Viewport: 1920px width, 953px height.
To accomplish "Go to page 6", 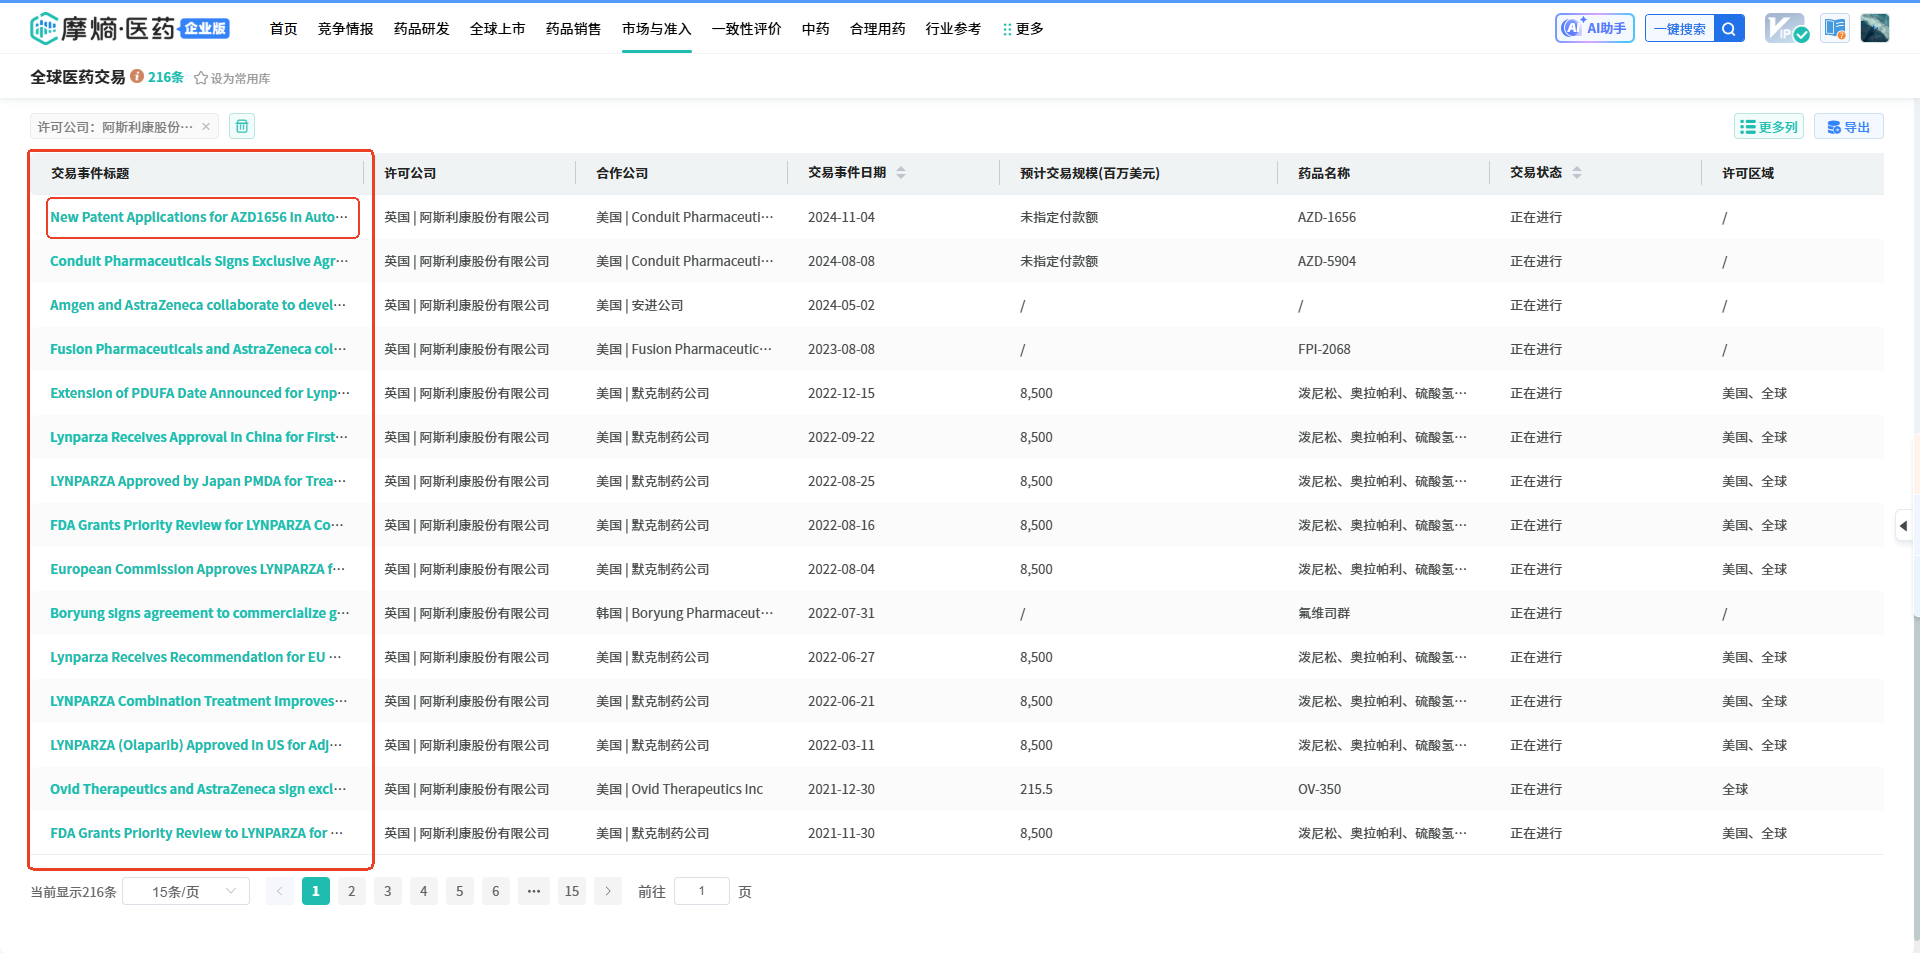I will pos(496,891).
